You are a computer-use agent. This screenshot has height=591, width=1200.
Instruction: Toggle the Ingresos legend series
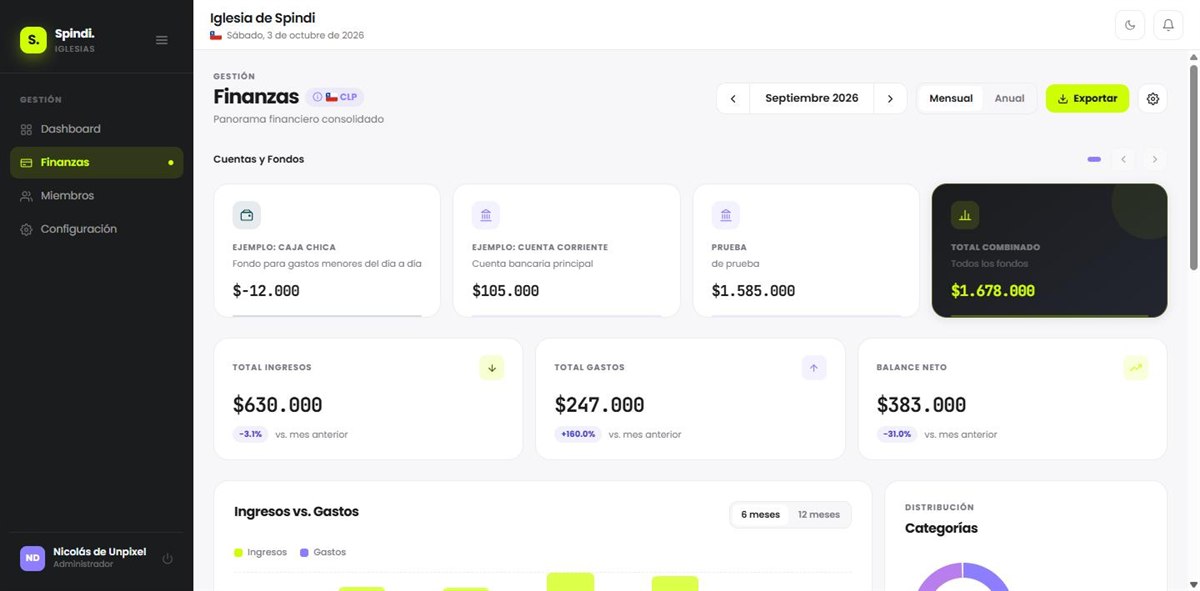(260, 552)
